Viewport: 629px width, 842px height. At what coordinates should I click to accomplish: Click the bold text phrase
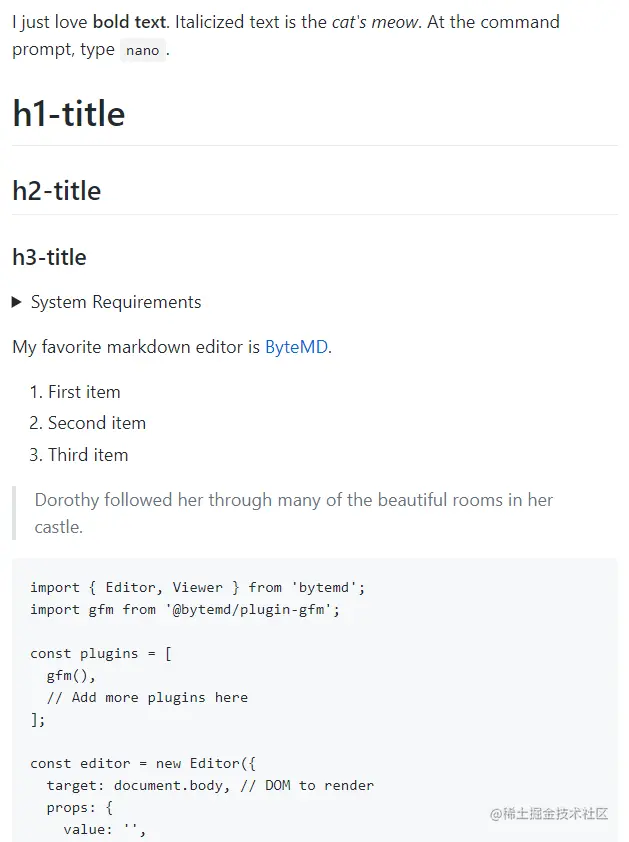tap(129, 22)
